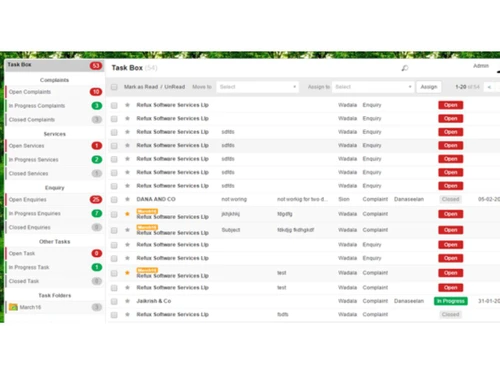Check the checkbox for the 'Subject' complaint row

114,230
